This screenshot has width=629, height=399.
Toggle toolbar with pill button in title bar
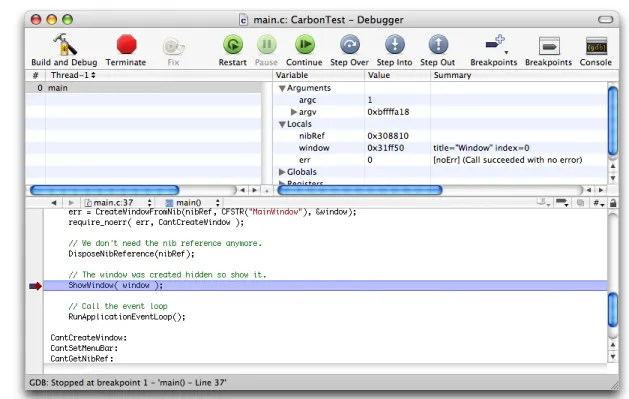605,19
